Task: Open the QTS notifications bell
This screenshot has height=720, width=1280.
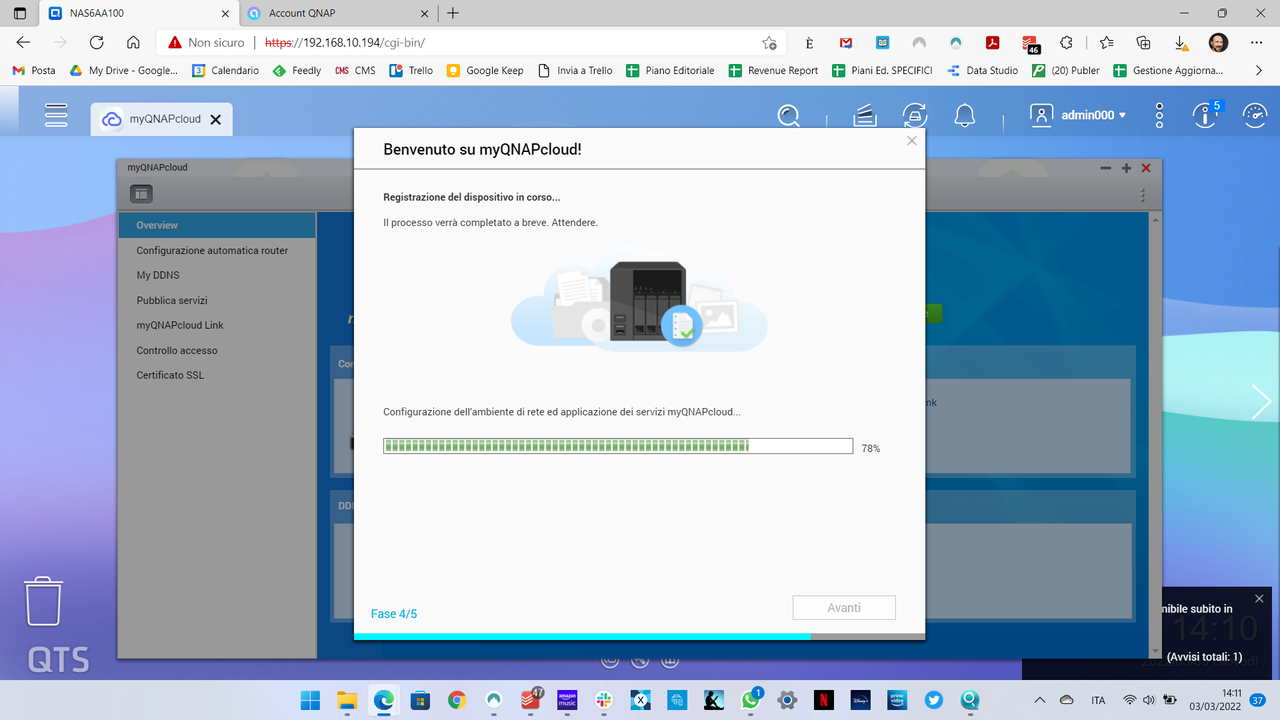Action: pos(964,115)
